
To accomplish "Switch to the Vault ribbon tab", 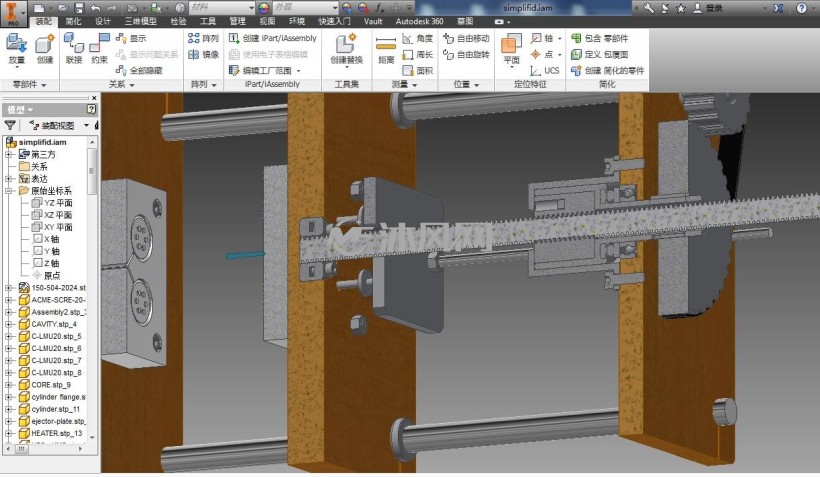I will pyautogui.click(x=373, y=21).
